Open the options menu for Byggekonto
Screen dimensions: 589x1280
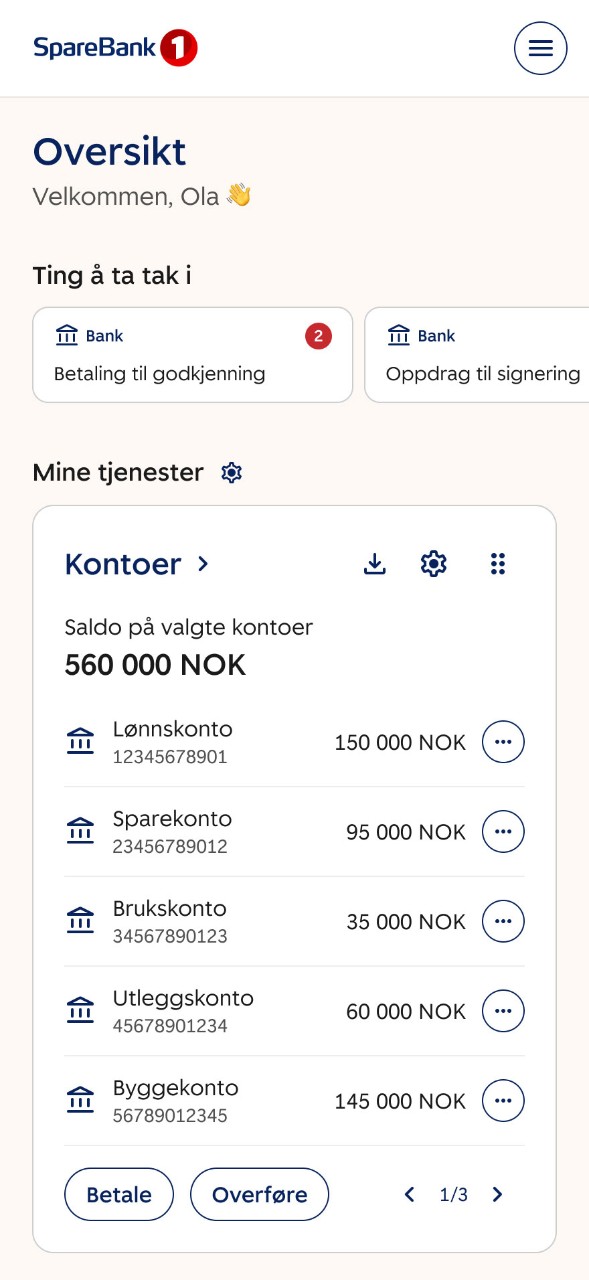point(503,1100)
